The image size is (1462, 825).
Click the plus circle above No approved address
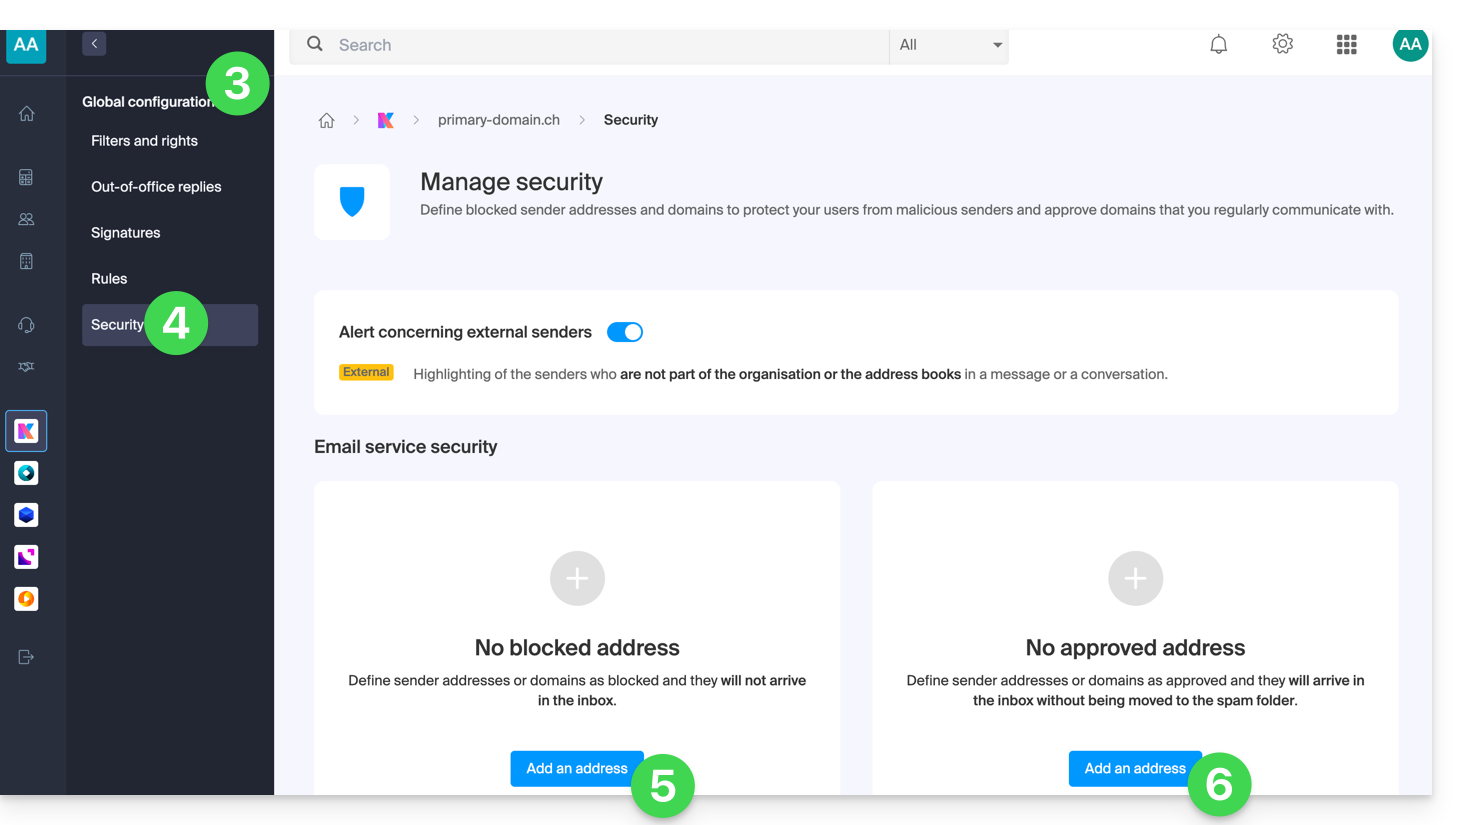(1135, 578)
